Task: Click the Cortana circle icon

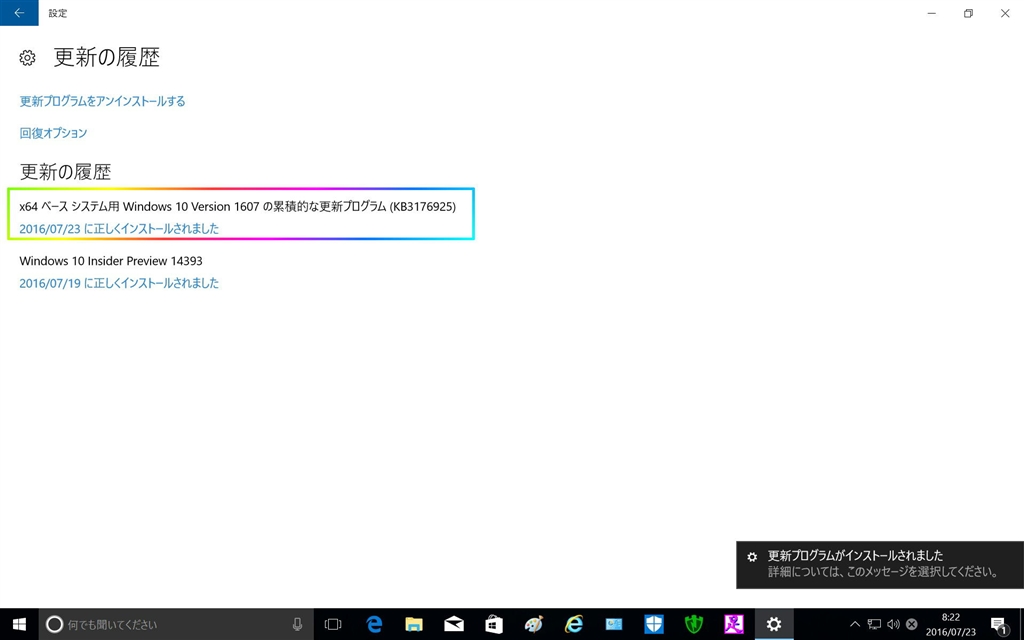Action: [x=55, y=624]
